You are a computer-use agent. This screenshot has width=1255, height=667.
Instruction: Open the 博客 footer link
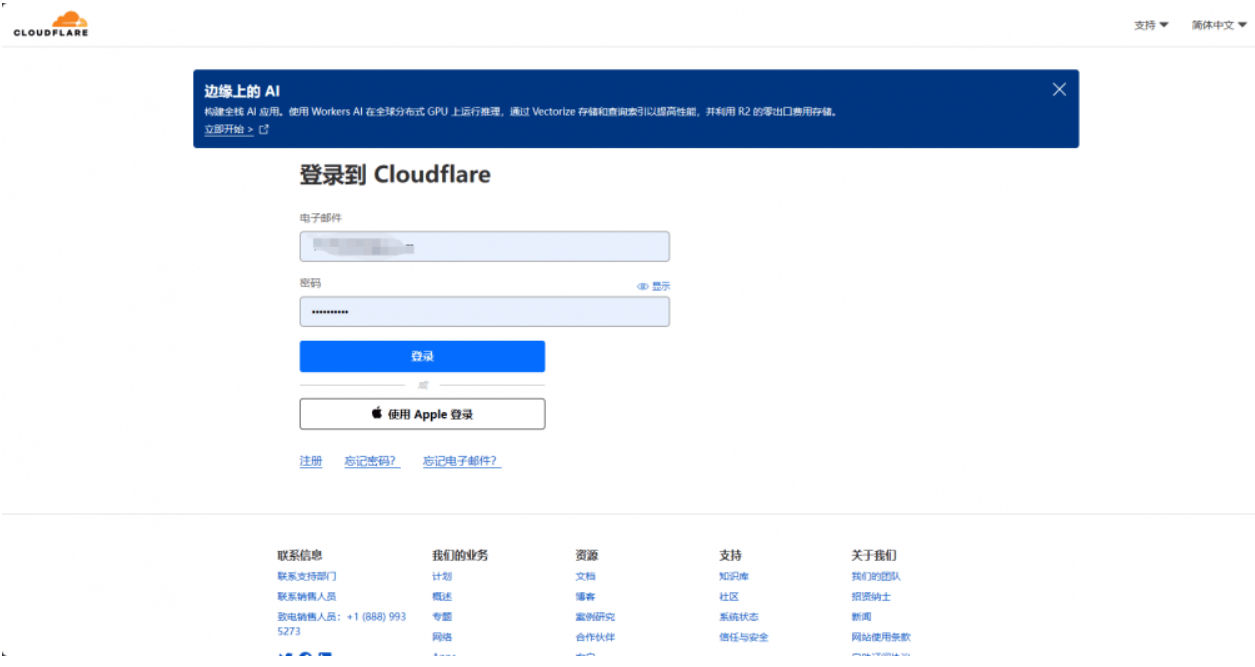tap(585, 596)
